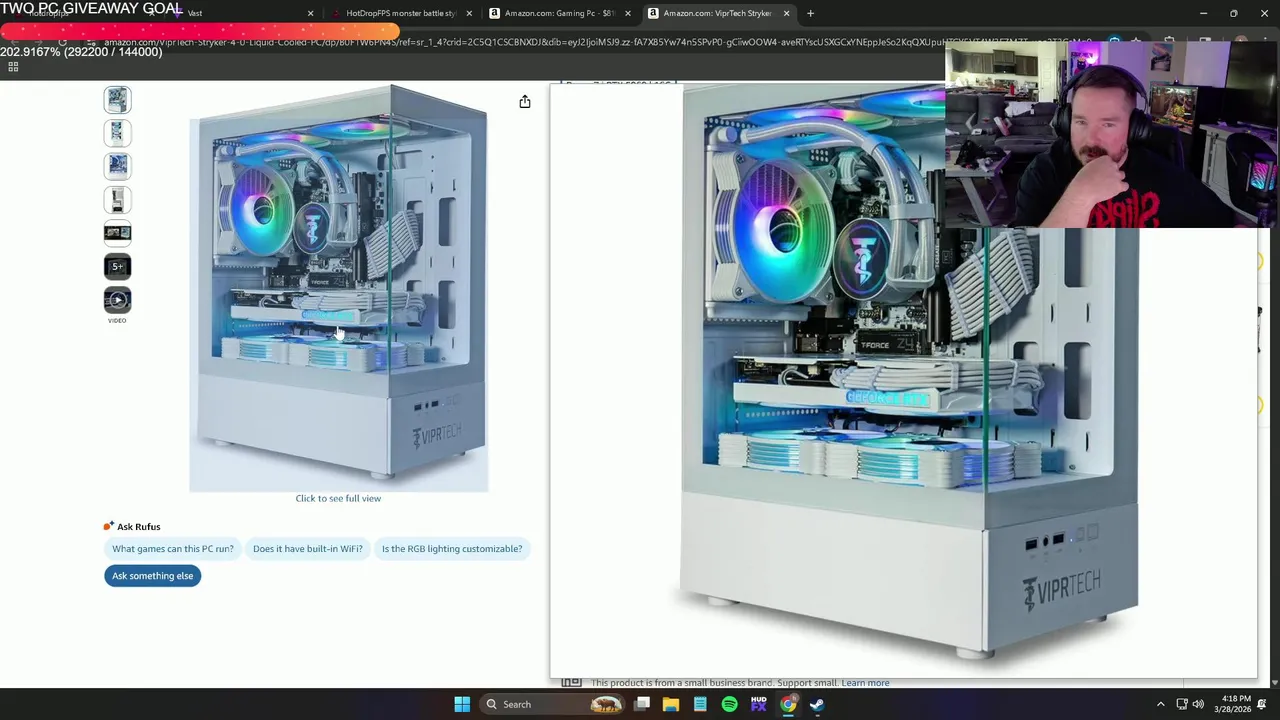The width and height of the screenshot is (1280, 720).
Task: Click the share icon above product image
Action: [x=524, y=101]
